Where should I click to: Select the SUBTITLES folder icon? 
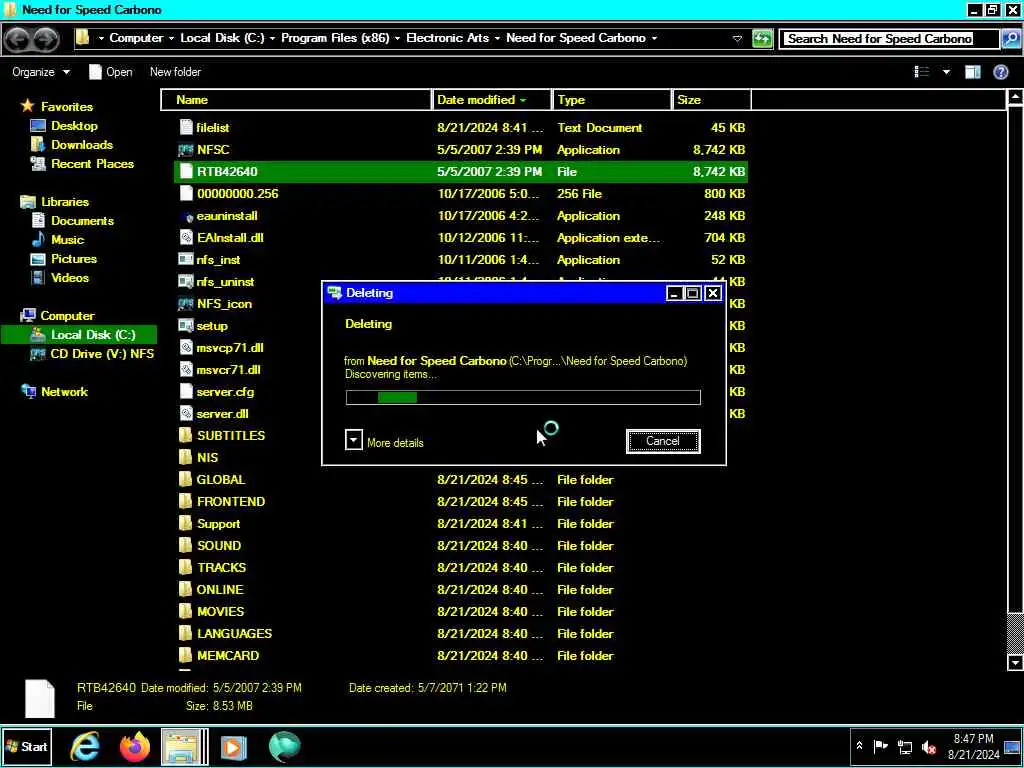coord(186,436)
